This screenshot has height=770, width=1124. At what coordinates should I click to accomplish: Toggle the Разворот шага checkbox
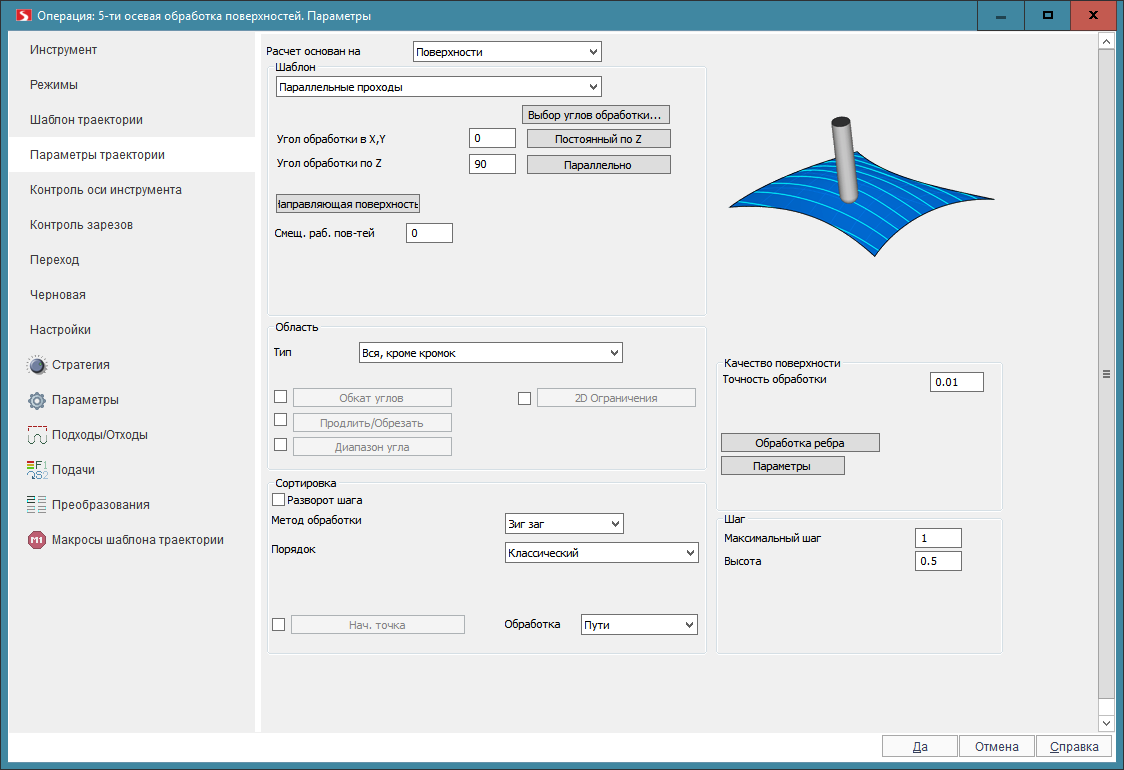pyautogui.click(x=278, y=499)
